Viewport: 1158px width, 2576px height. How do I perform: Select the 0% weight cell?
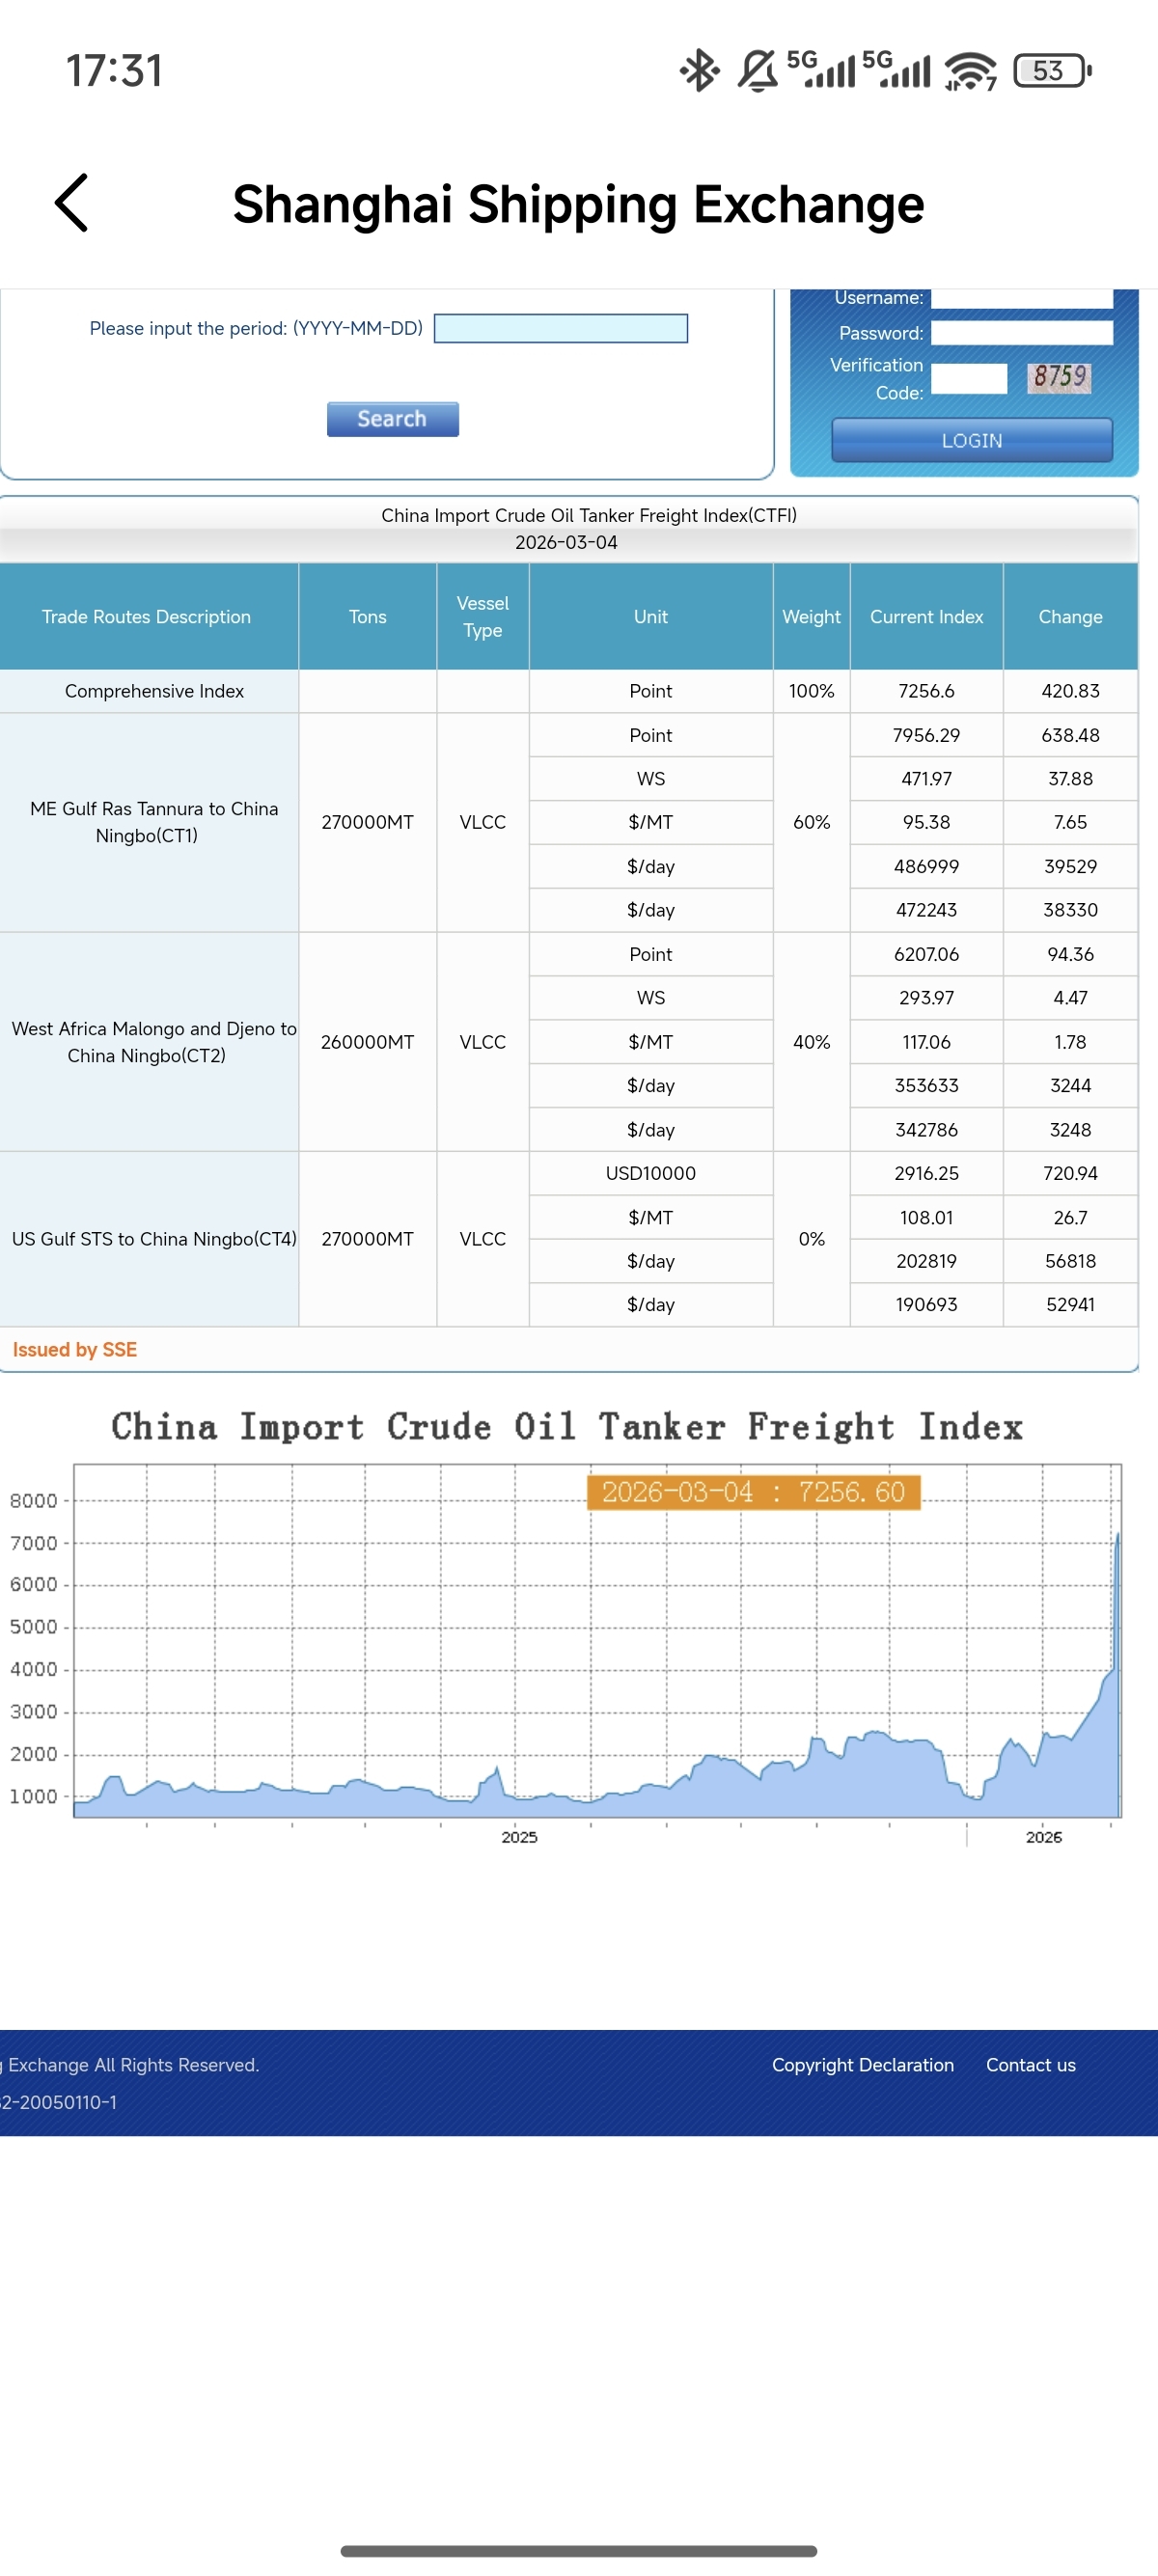click(812, 1239)
